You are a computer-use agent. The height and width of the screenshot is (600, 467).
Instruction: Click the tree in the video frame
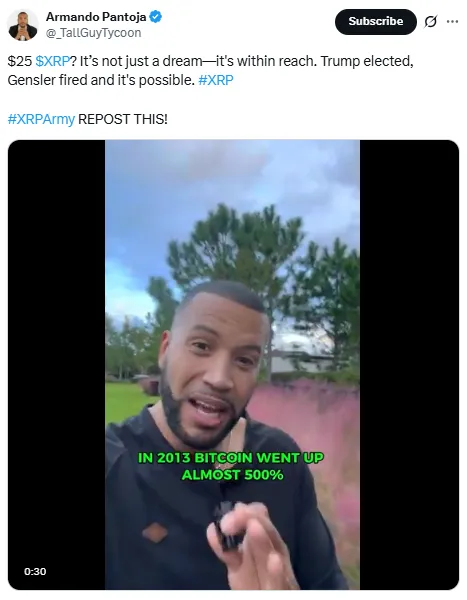pyautogui.click(x=237, y=249)
